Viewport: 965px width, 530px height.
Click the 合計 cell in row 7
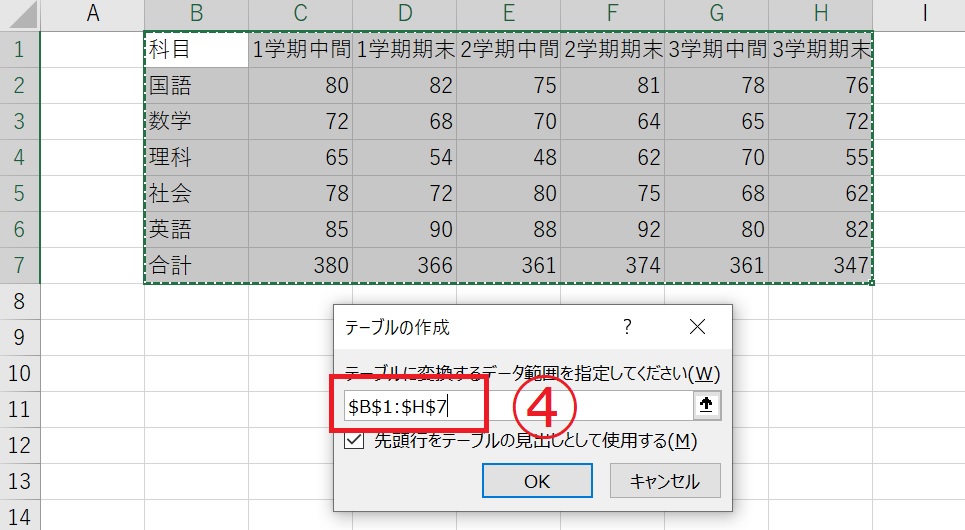pyautogui.click(x=196, y=265)
